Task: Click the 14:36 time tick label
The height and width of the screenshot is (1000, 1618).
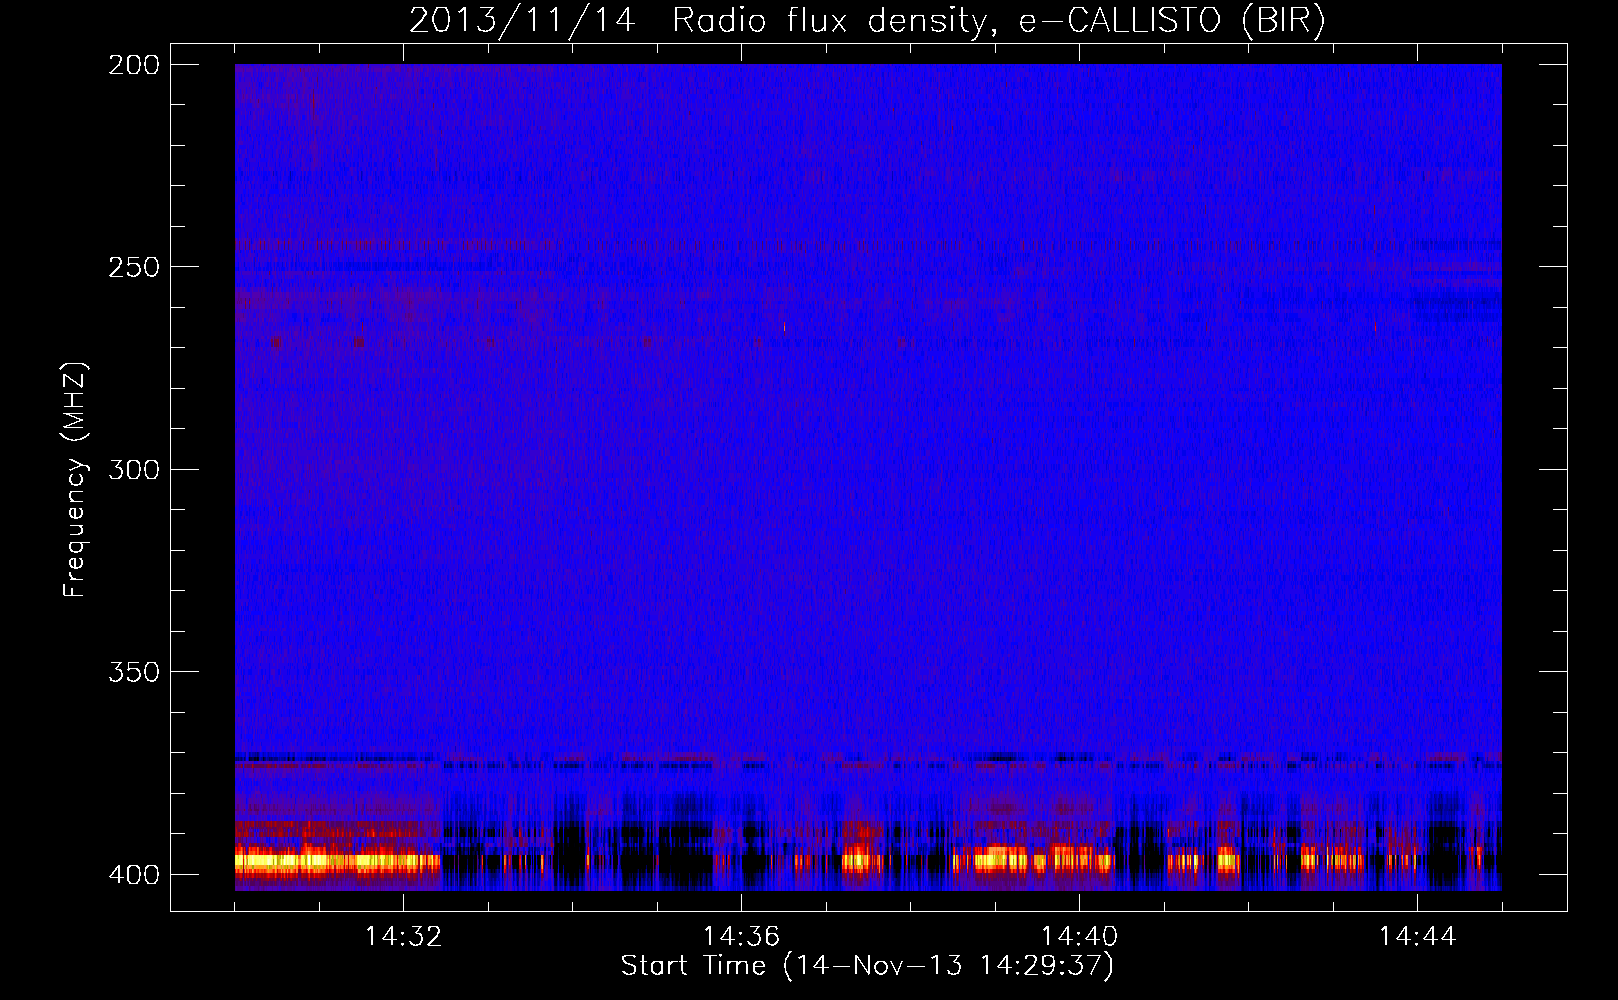Action: tap(741, 937)
